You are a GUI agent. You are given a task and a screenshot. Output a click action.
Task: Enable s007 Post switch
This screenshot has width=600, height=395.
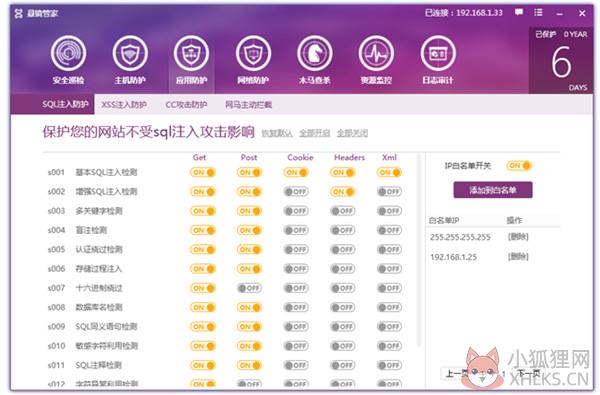click(x=249, y=288)
